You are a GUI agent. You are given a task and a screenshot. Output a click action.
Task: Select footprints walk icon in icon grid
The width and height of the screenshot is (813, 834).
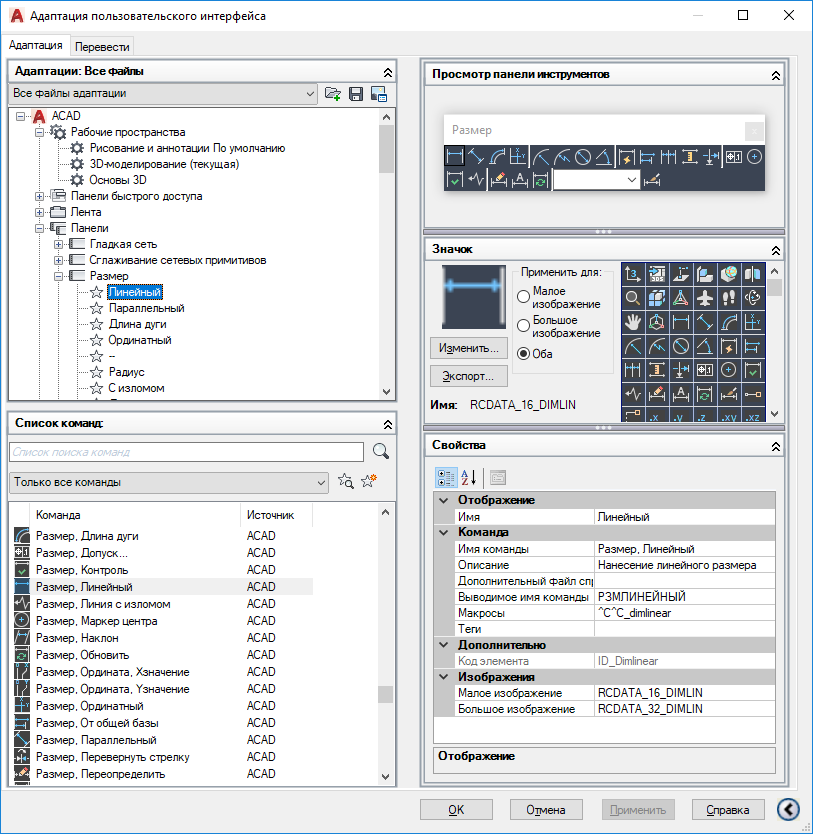coord(728,298)
